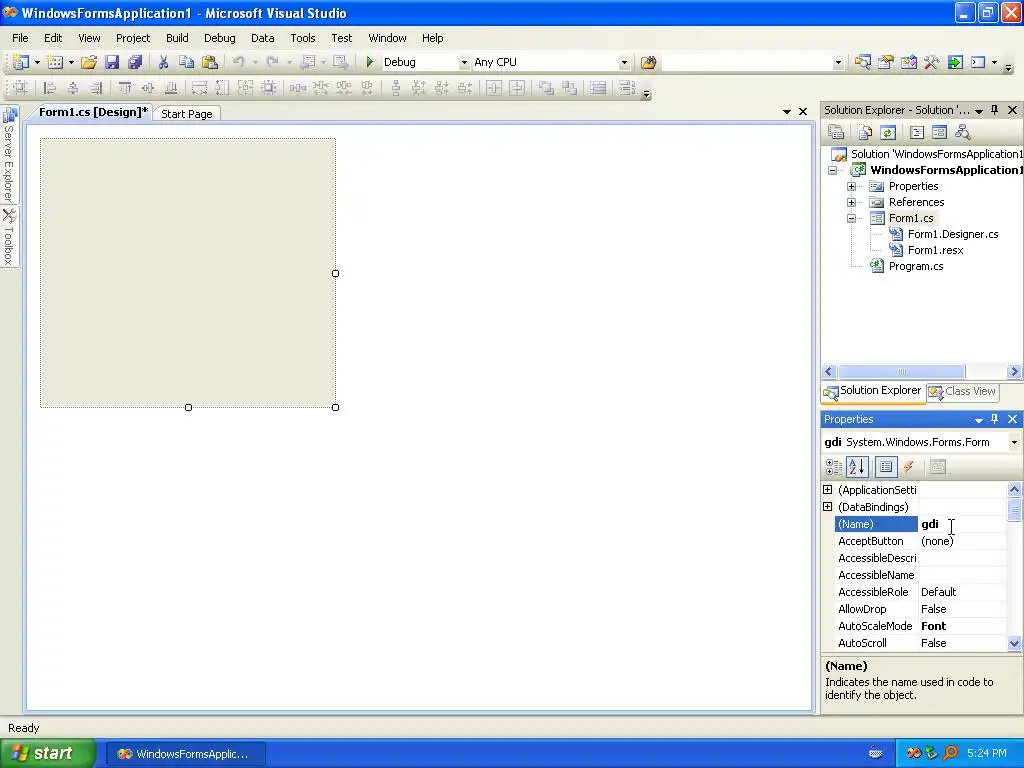Refresh the Solution Explorer
The image size is (1024, 768).
coord(888,133)
